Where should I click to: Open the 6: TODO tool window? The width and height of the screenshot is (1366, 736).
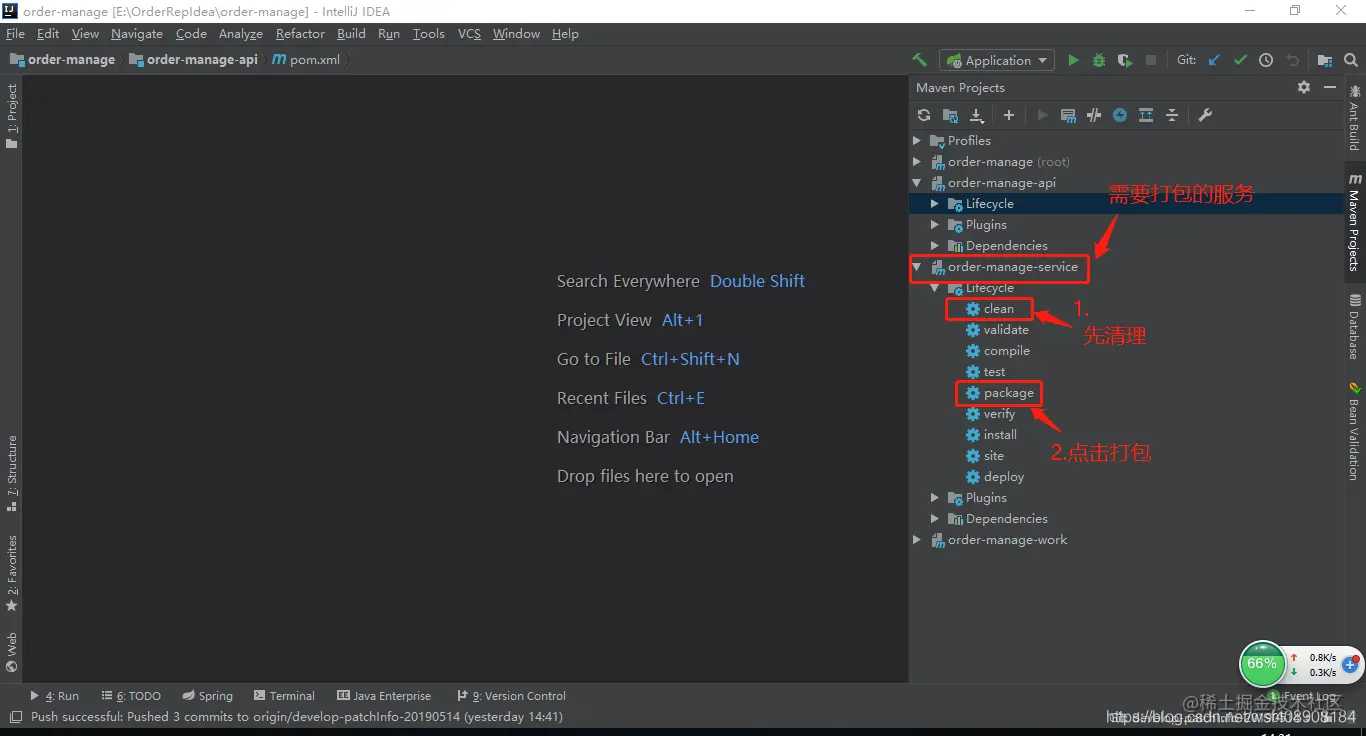pyautogui.click(x=131, y=696)
